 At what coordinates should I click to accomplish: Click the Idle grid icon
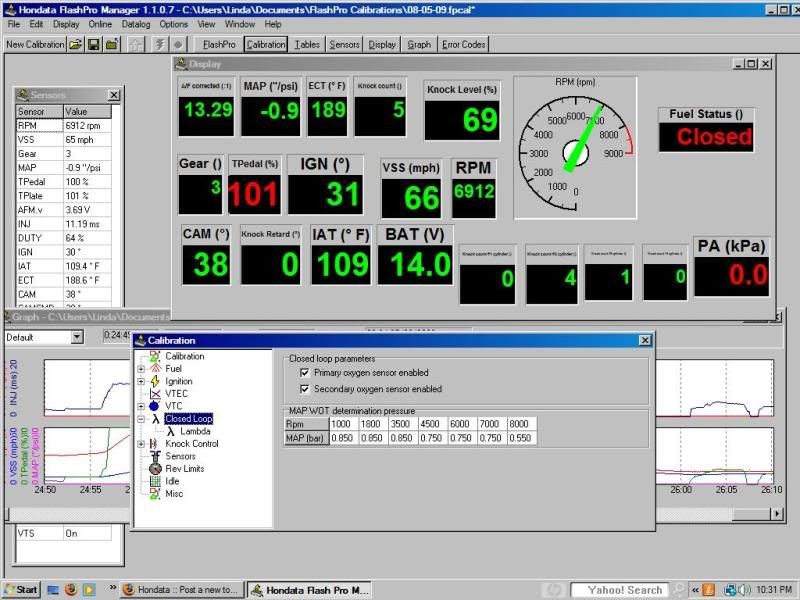155,481
